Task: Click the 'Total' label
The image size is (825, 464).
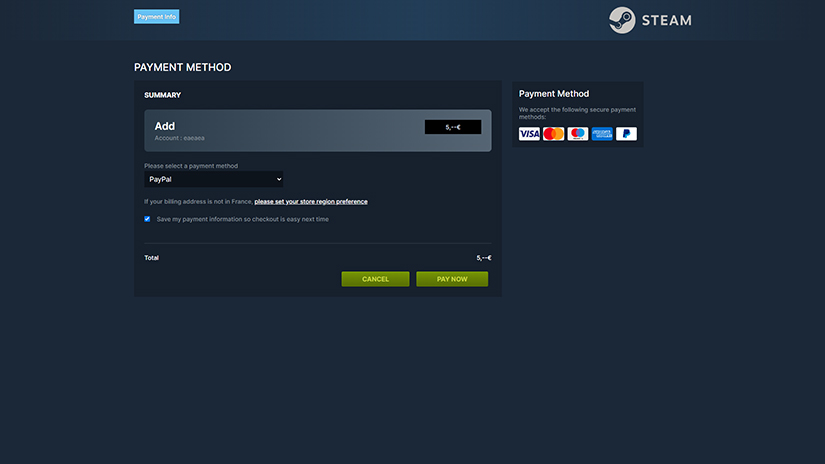Action: (x=152, y=258)
